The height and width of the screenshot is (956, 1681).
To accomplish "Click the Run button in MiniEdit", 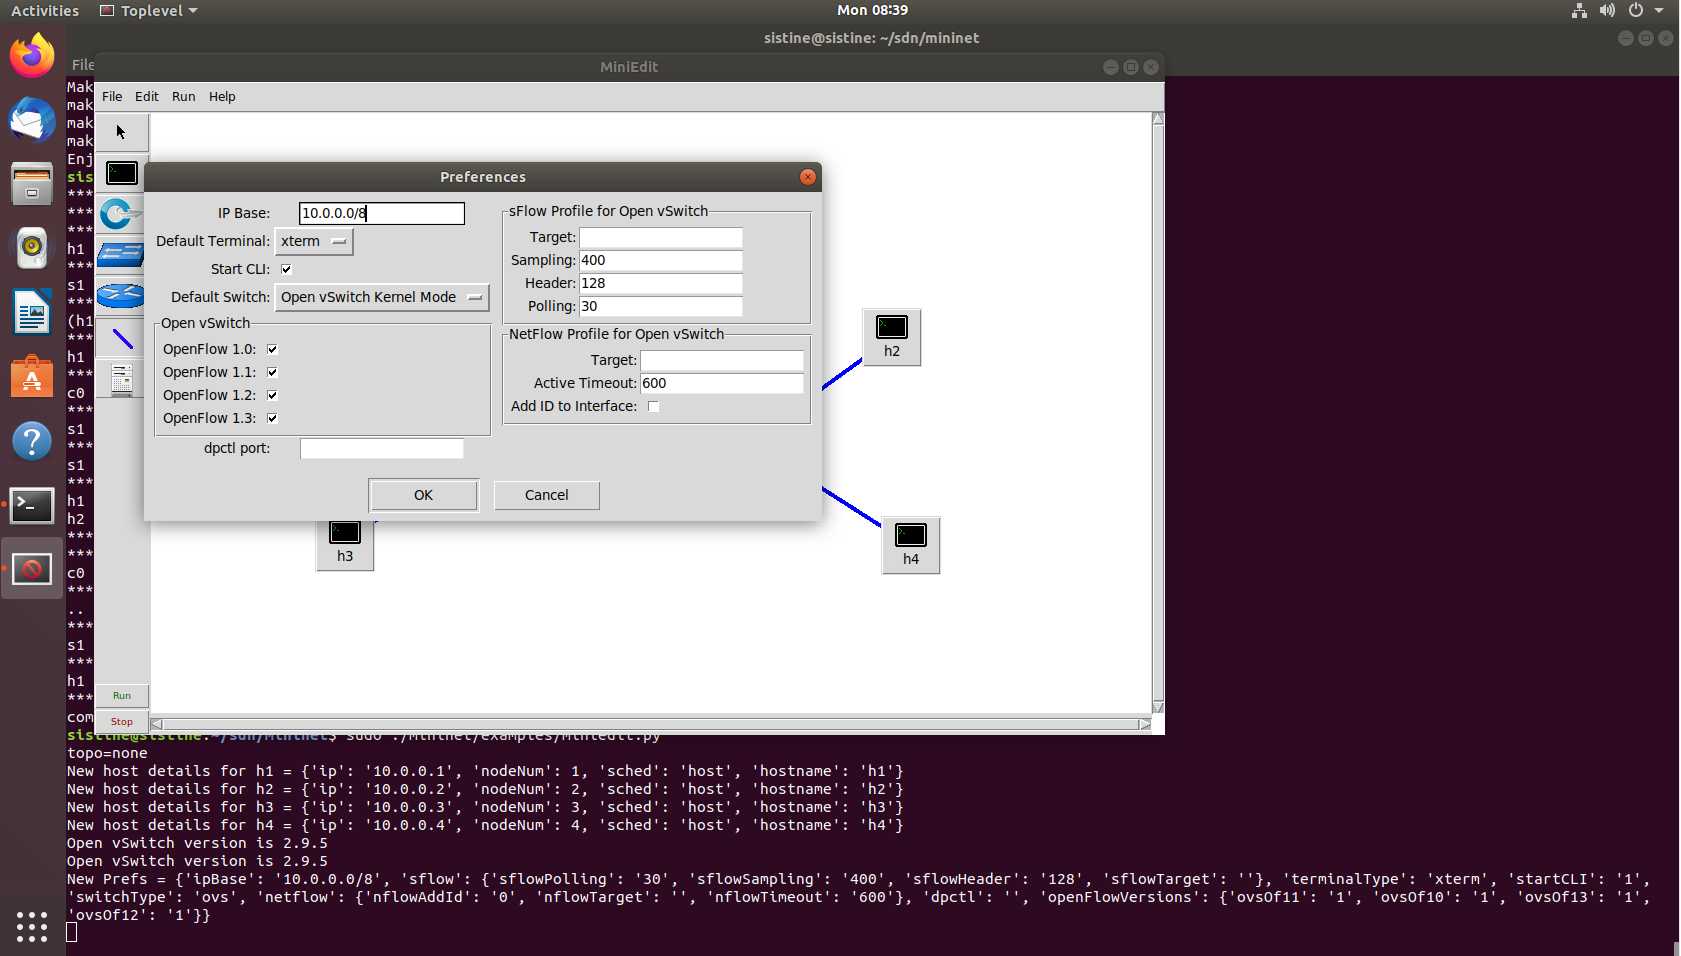I will (122, 695).
